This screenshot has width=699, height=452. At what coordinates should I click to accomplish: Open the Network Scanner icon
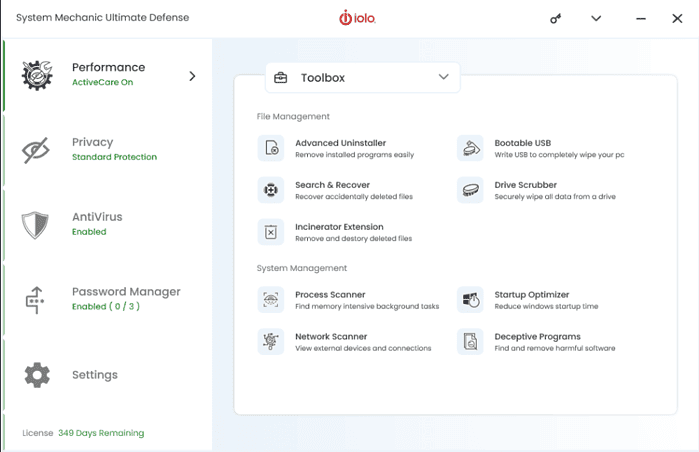270,342
